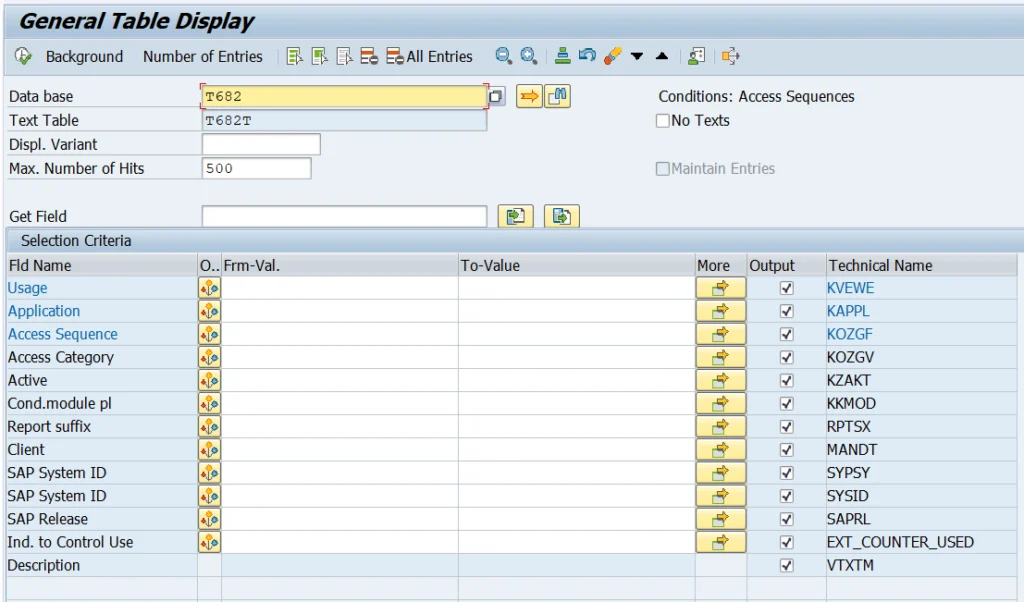1024x602 pixels.
Task: Uncheck Output checkbox for MANDT
Action: (x=786, y=450)
